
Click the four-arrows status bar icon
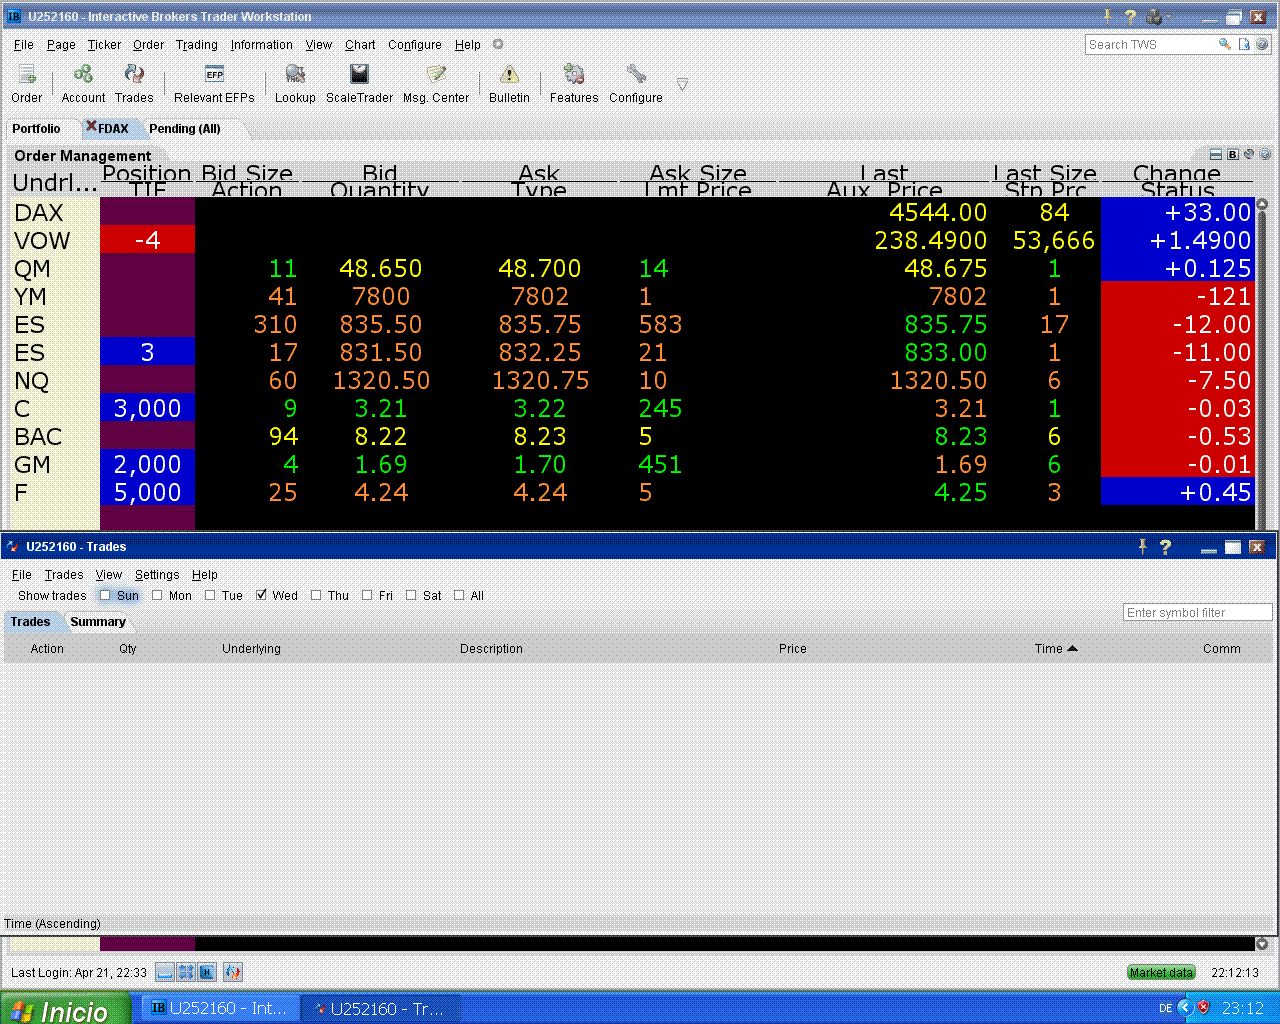(x=186, y=972)
